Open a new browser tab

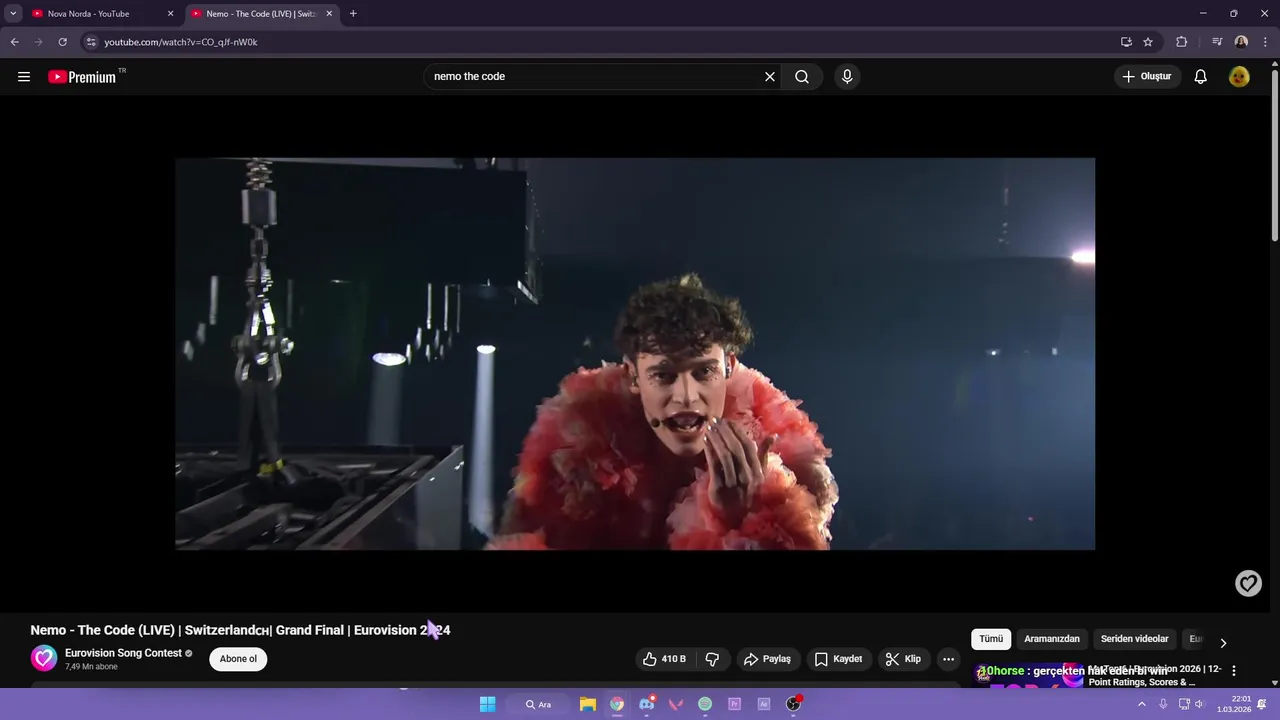(x=353, y=14)
